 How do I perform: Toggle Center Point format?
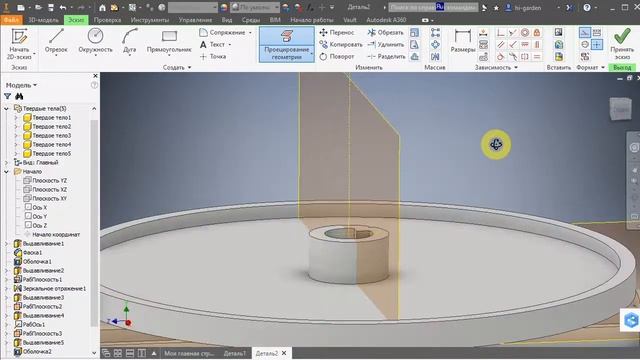pos(597,44)
